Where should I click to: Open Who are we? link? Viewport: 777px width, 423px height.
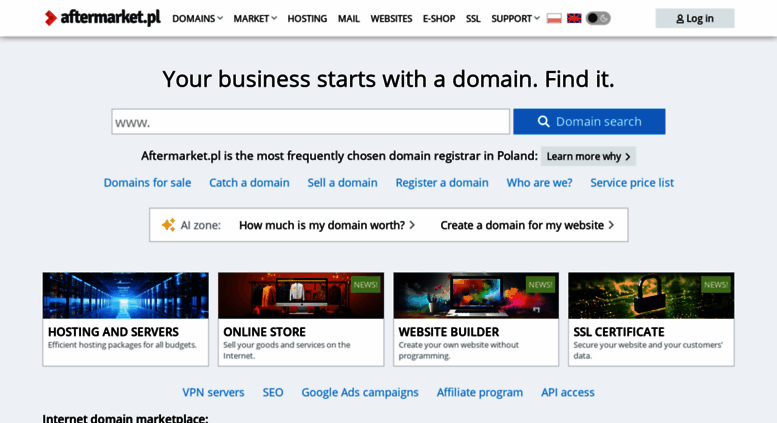pos(539,183)
